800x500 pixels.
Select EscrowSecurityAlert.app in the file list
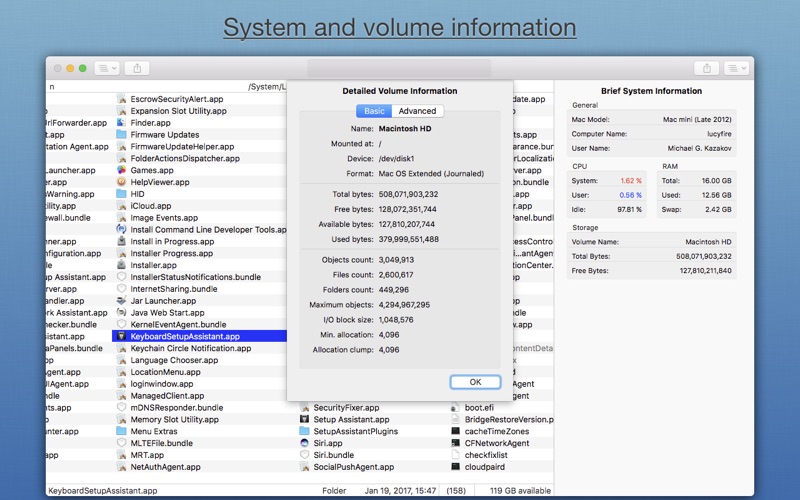pos(199,99)
